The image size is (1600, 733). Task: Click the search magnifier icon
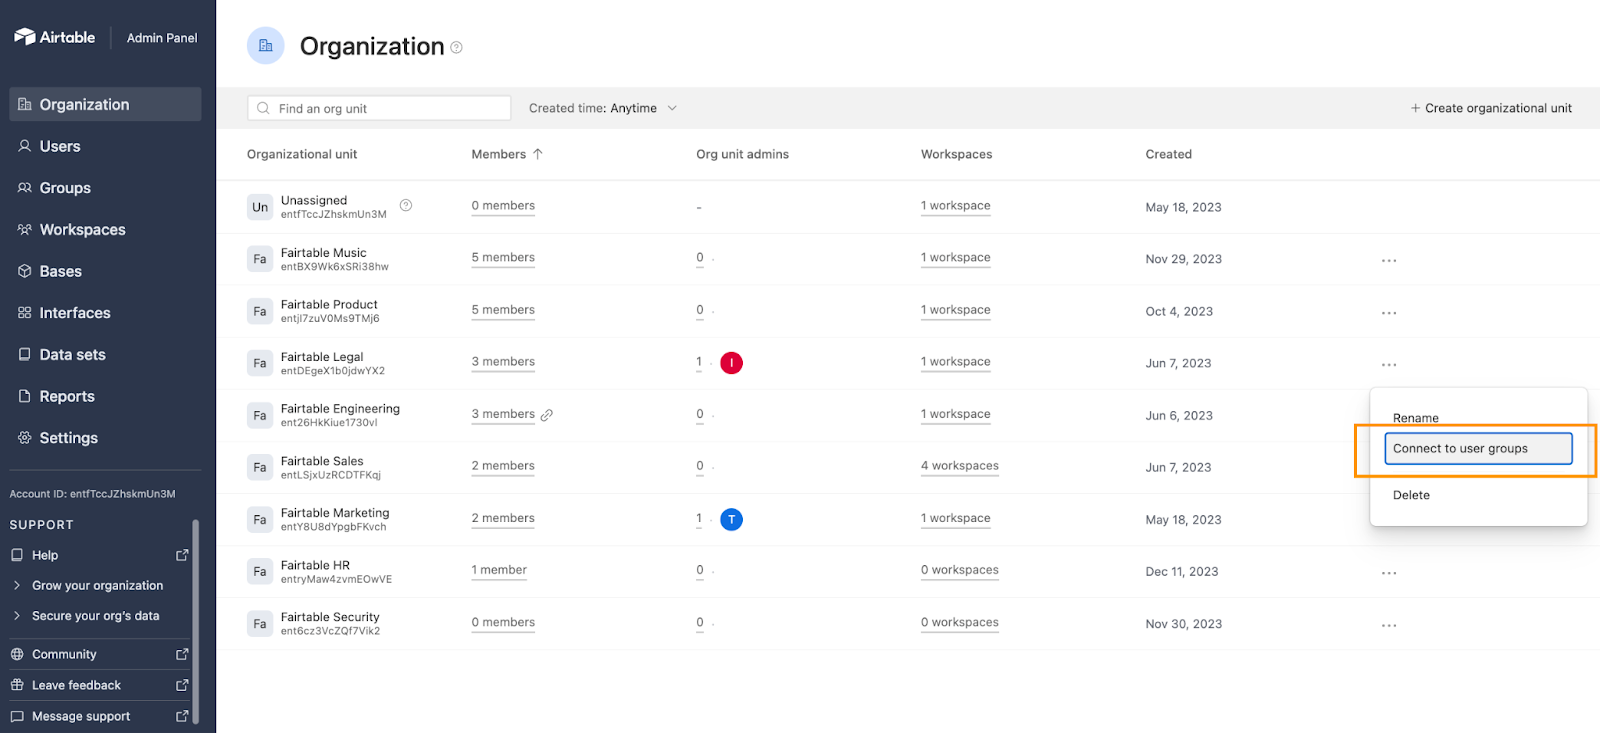pos(263,108)
